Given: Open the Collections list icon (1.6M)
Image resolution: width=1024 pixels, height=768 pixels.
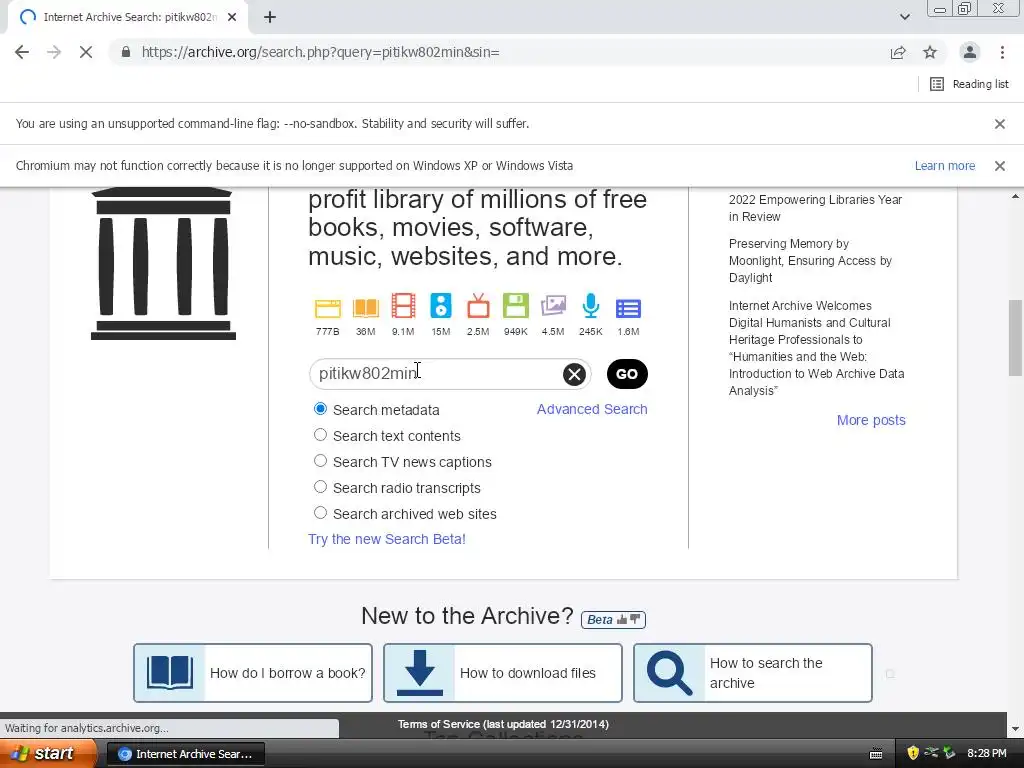Looking at the screenshot, I should (x=628, y=308).
